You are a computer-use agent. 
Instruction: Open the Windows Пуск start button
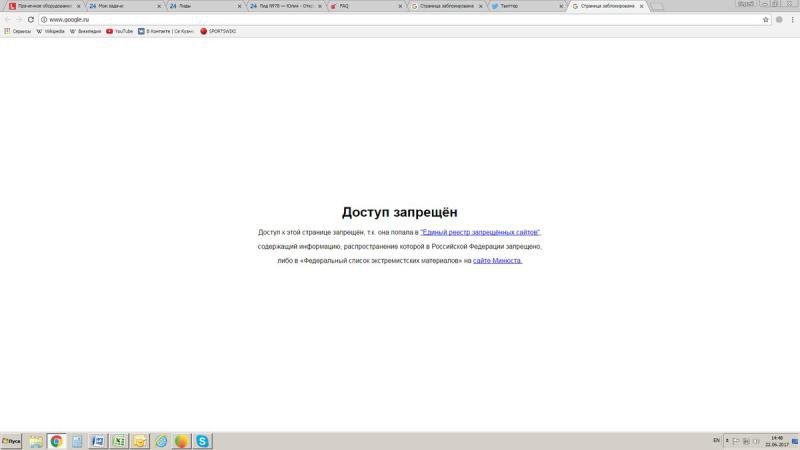(x=12, y=441)
